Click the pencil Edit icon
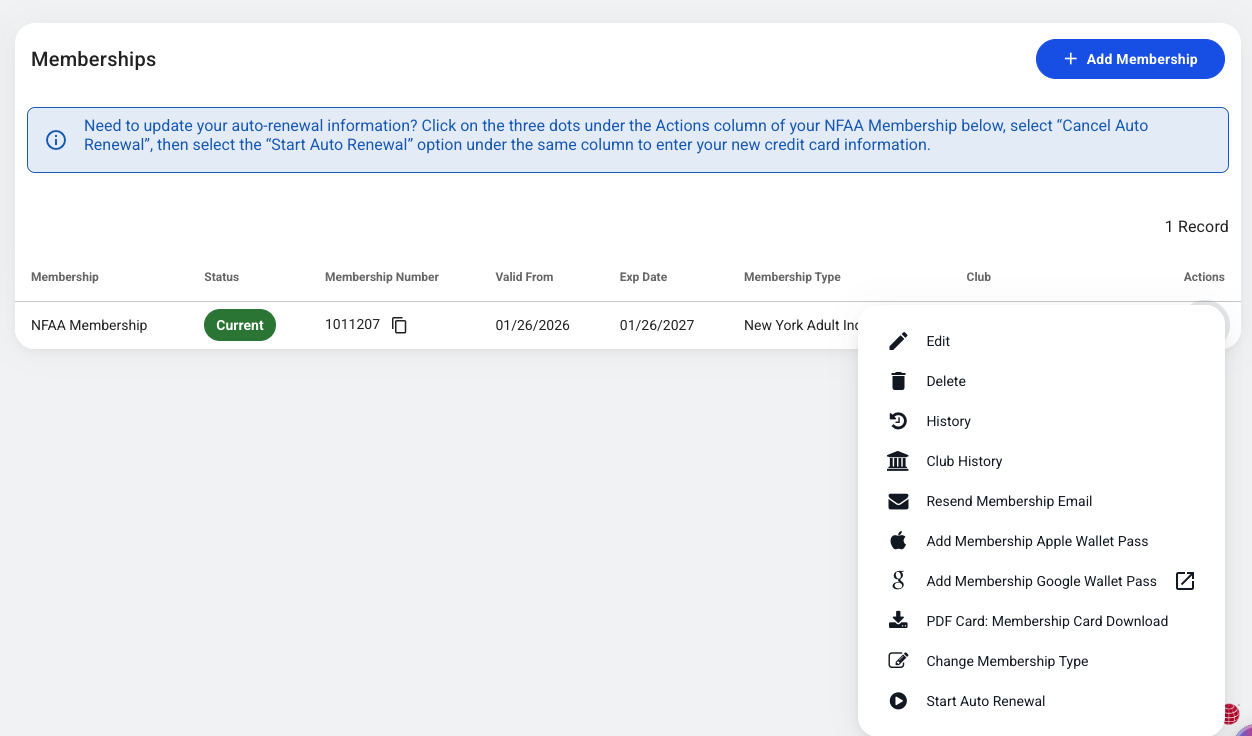Screen dimensions: 1252x736 (x=898, y=341)
